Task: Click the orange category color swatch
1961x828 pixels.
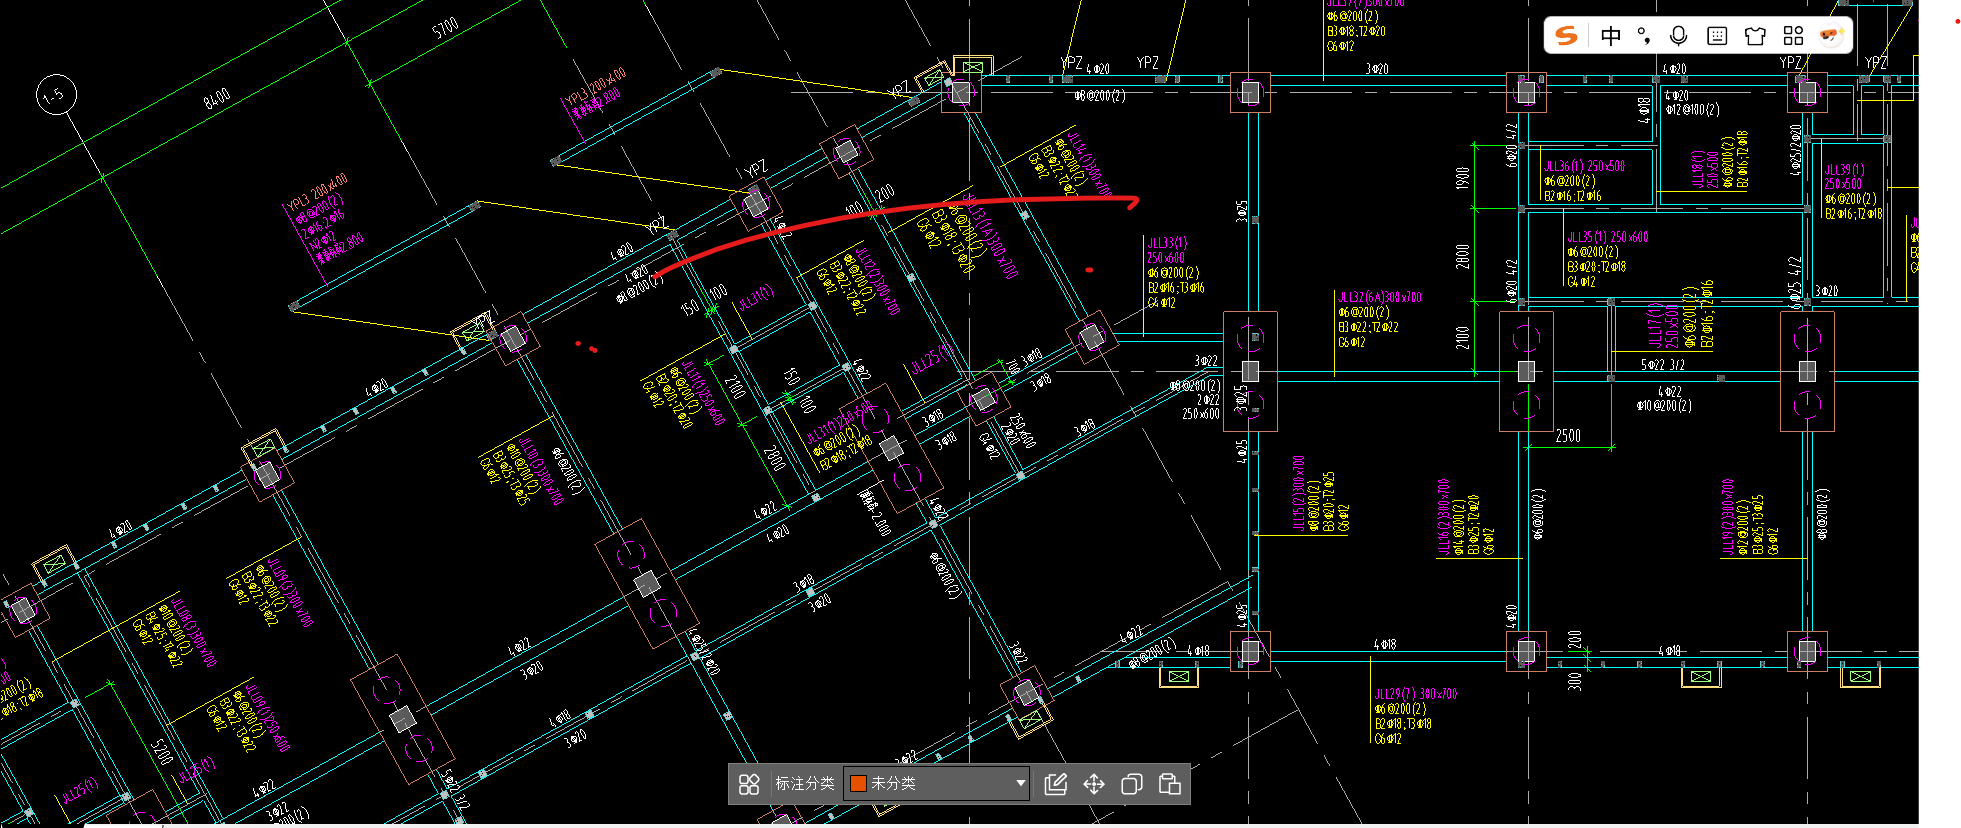Action: [858, 783]
